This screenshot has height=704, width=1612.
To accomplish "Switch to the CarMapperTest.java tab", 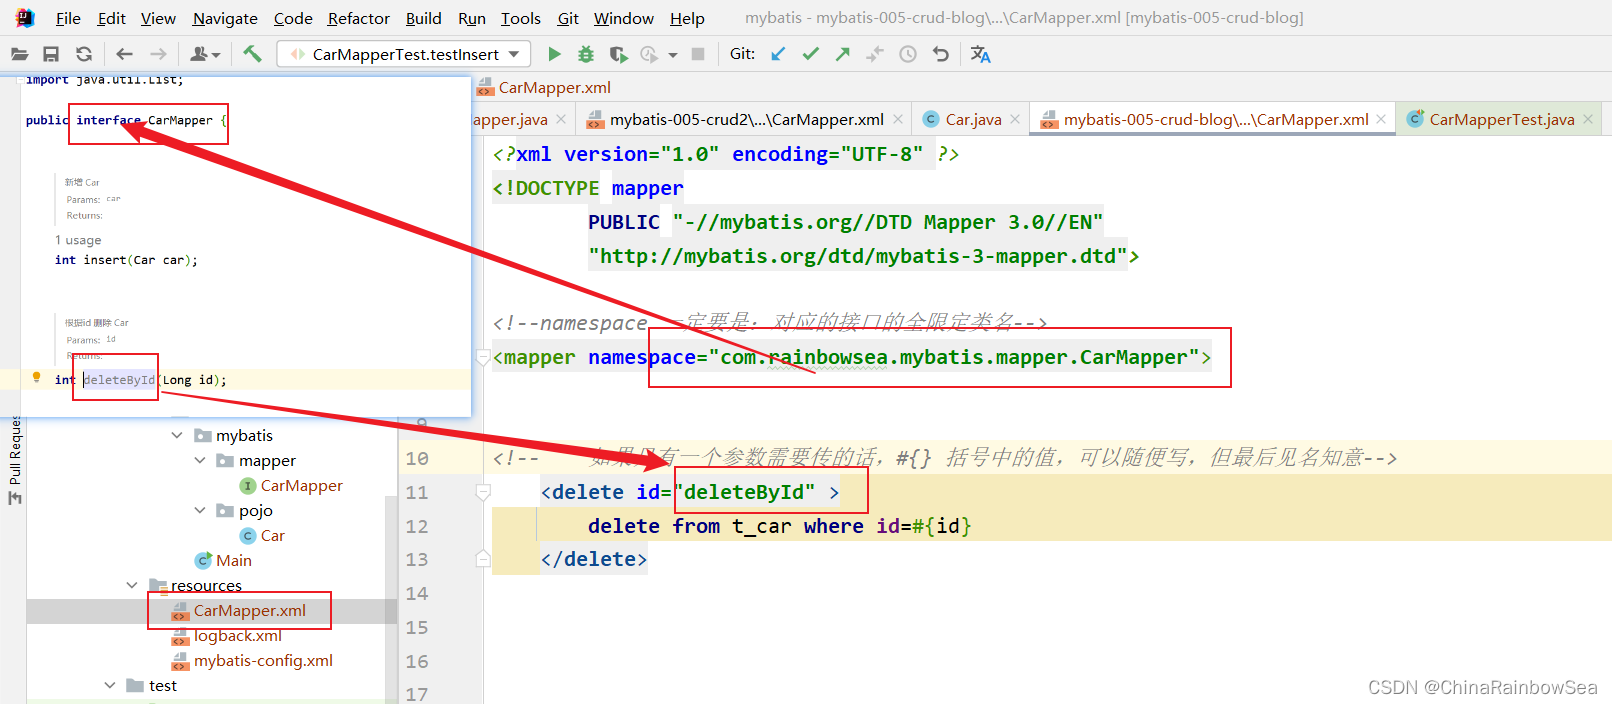I will (1500, 120).
